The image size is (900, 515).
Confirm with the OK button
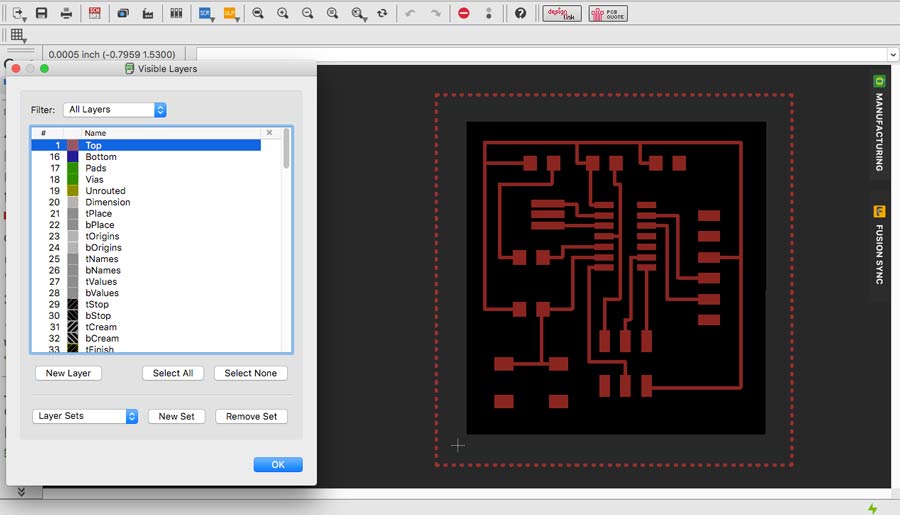click(278, 464)
